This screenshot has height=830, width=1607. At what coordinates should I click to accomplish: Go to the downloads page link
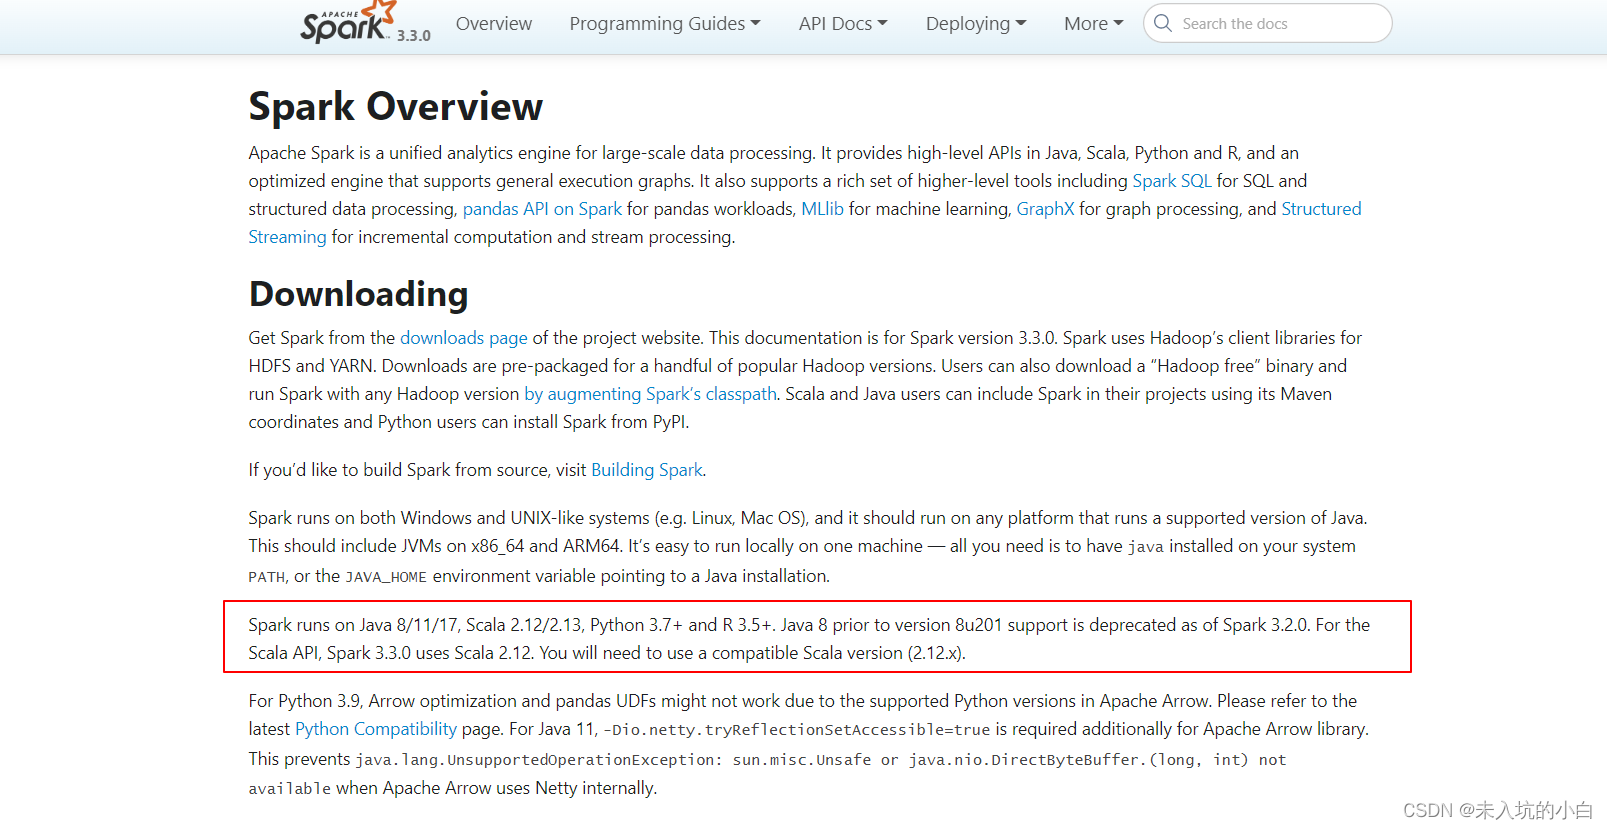coord(464,338)
